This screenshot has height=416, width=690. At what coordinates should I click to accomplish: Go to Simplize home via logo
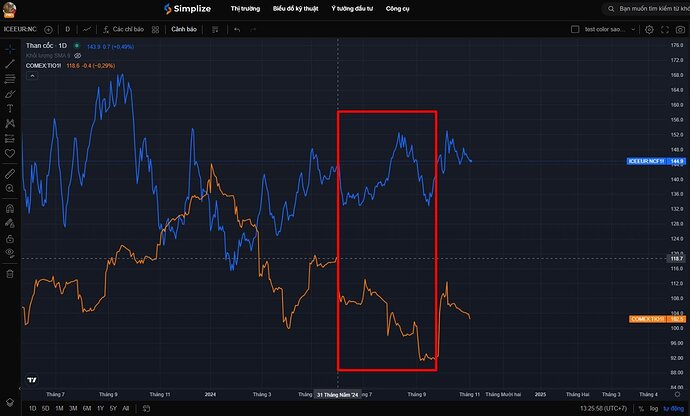point(187,8)
